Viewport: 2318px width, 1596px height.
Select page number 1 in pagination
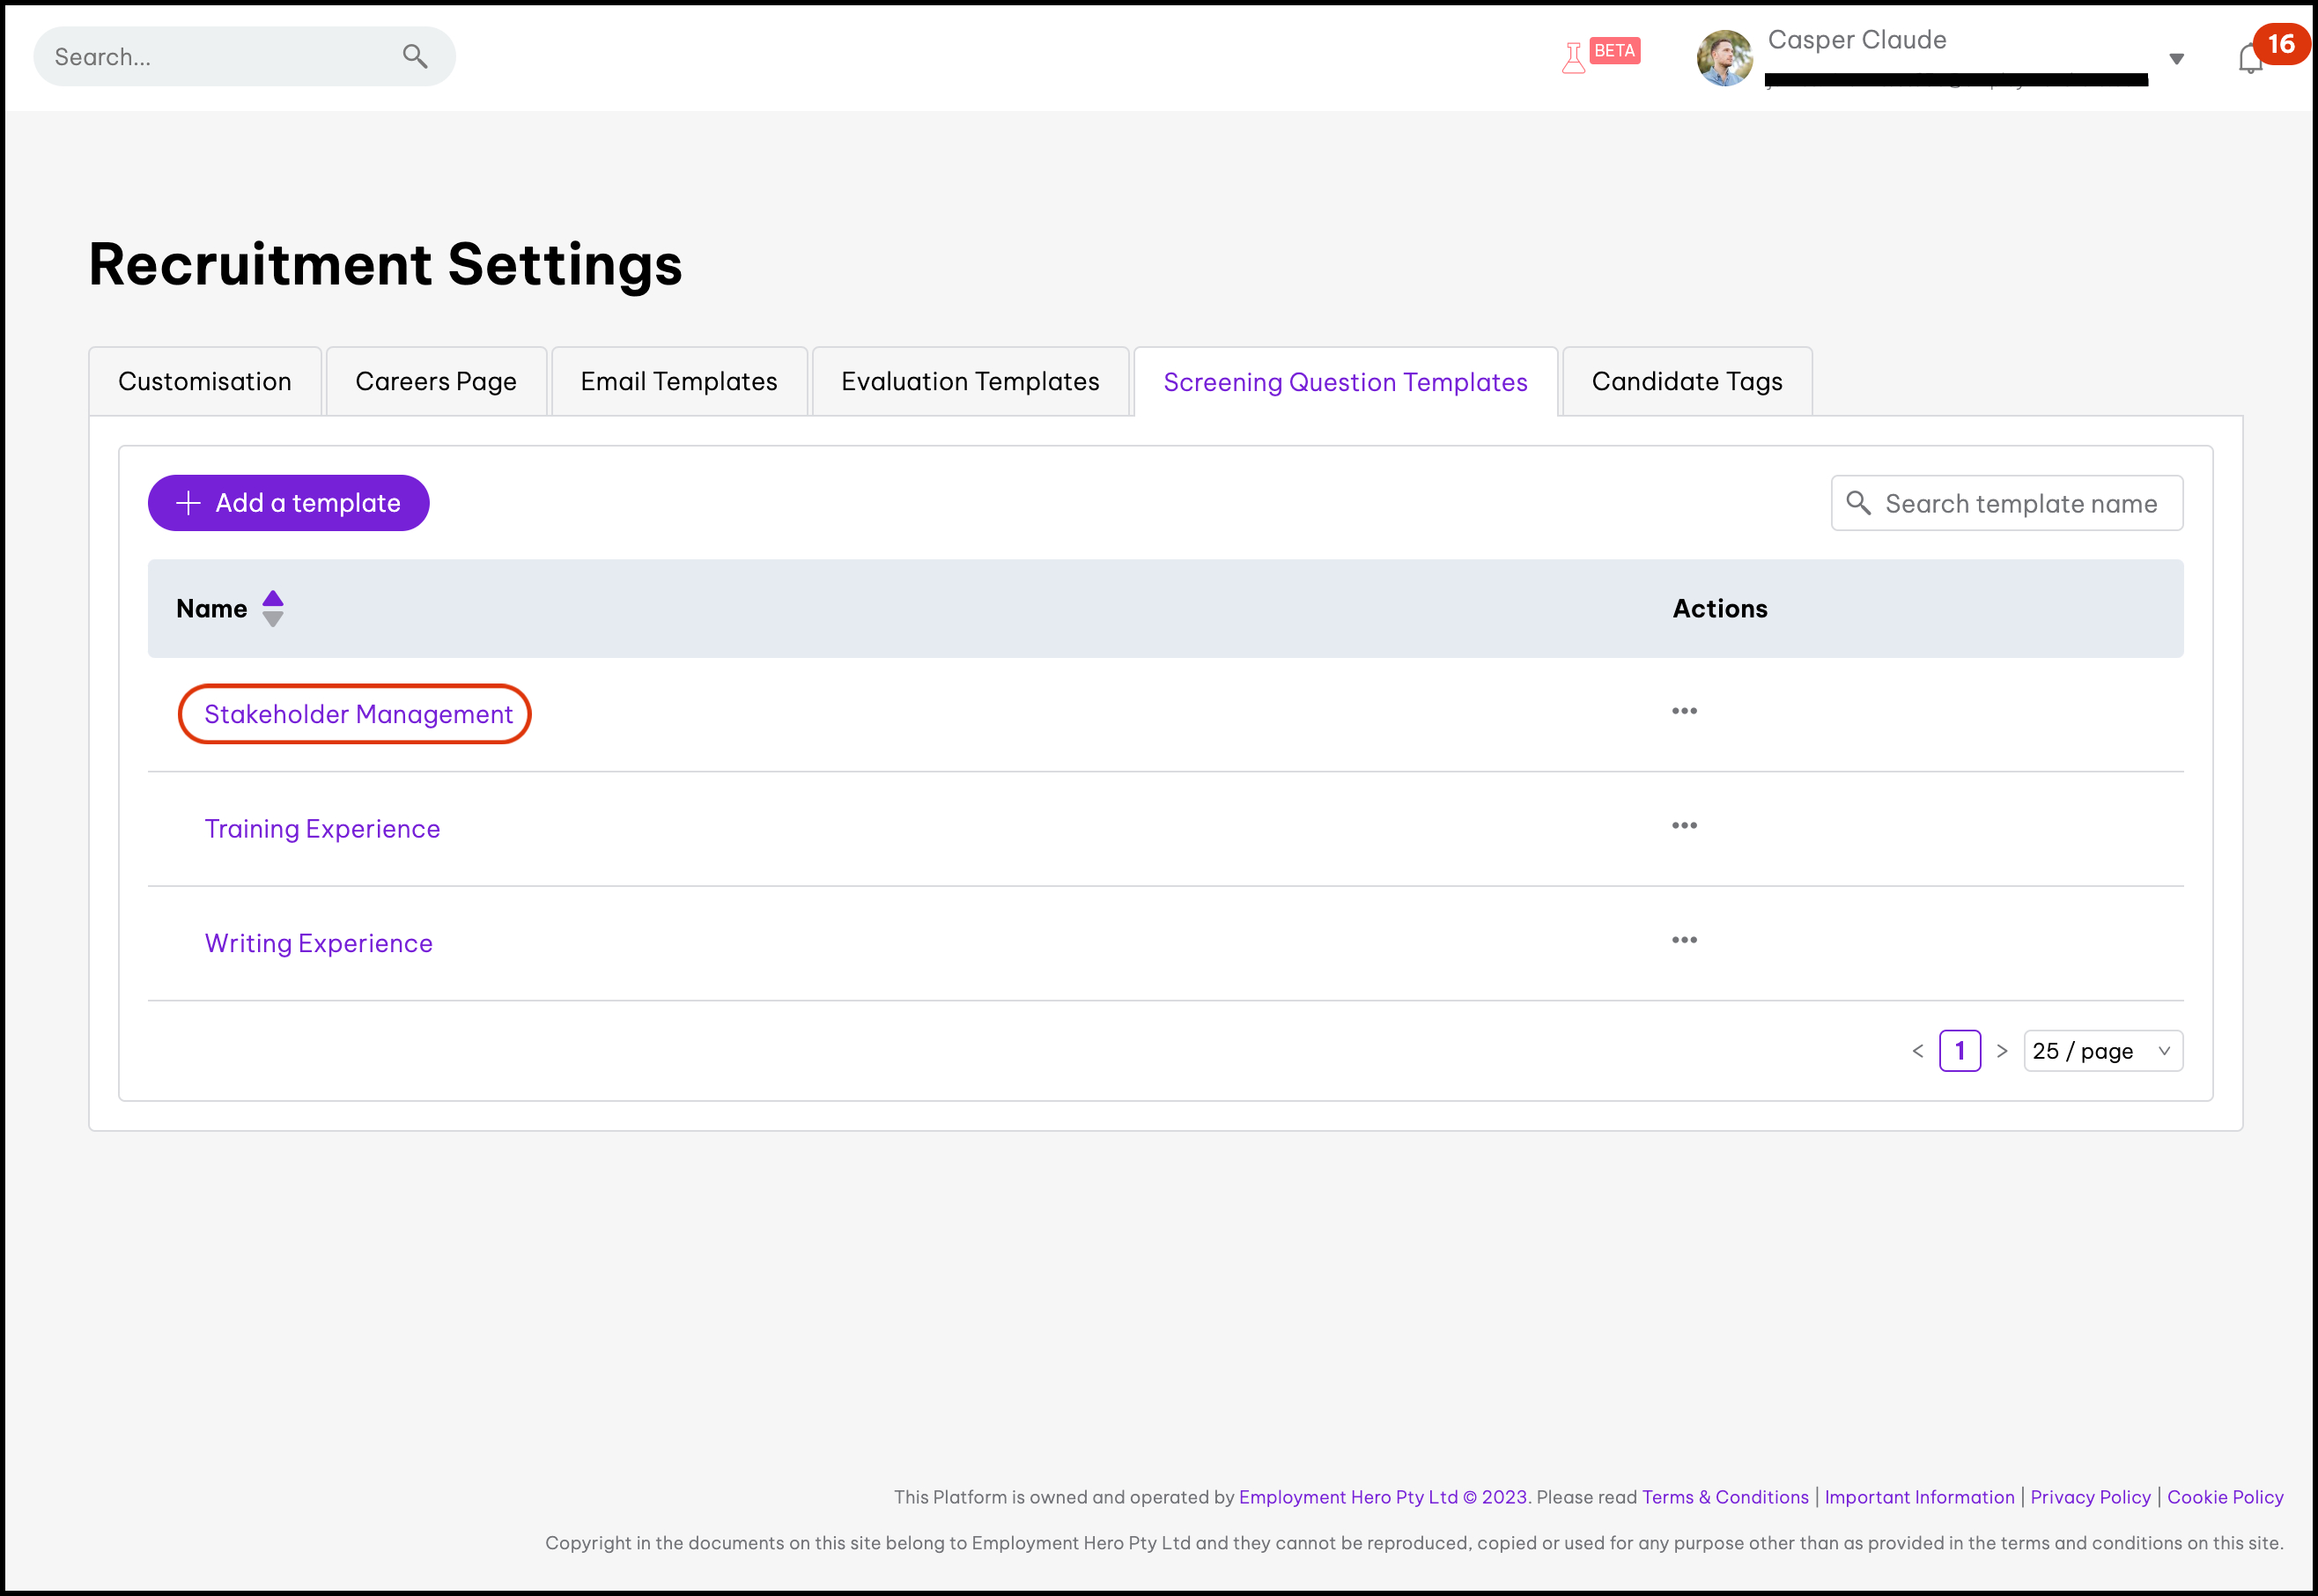pyautogui.click(x=1959, y=1051)
